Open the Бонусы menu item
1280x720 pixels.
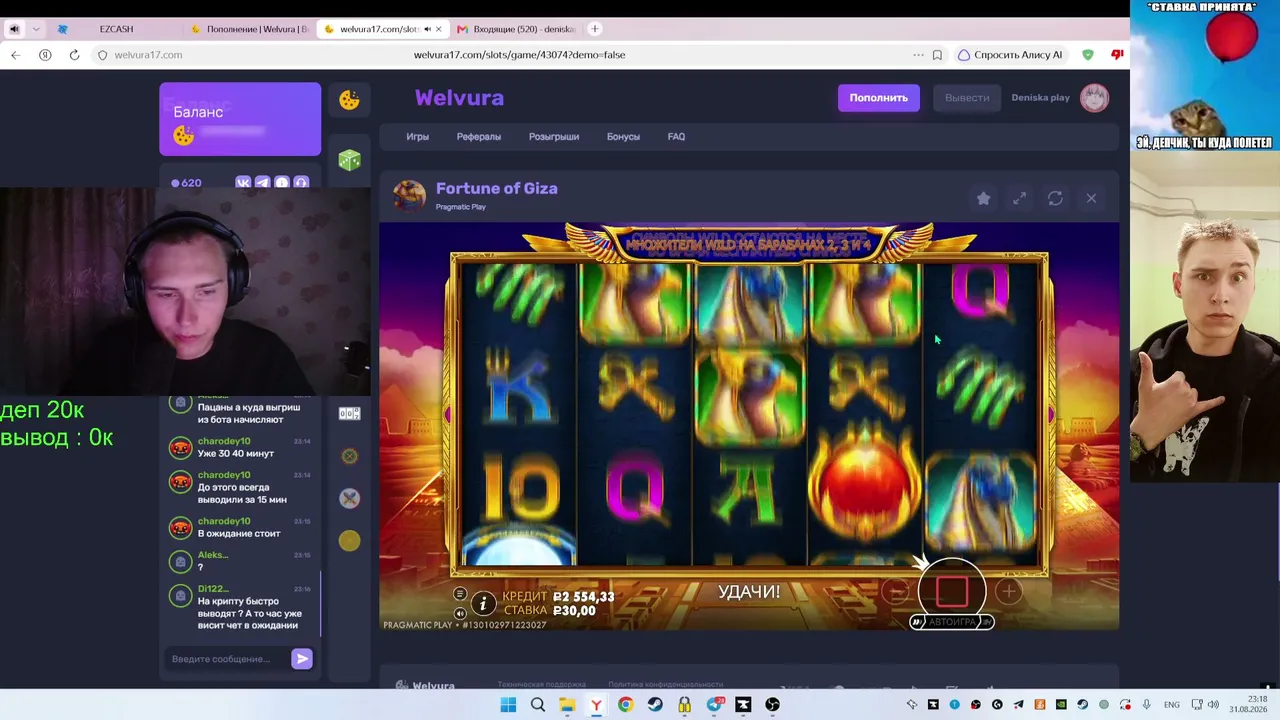click(623, 136)
